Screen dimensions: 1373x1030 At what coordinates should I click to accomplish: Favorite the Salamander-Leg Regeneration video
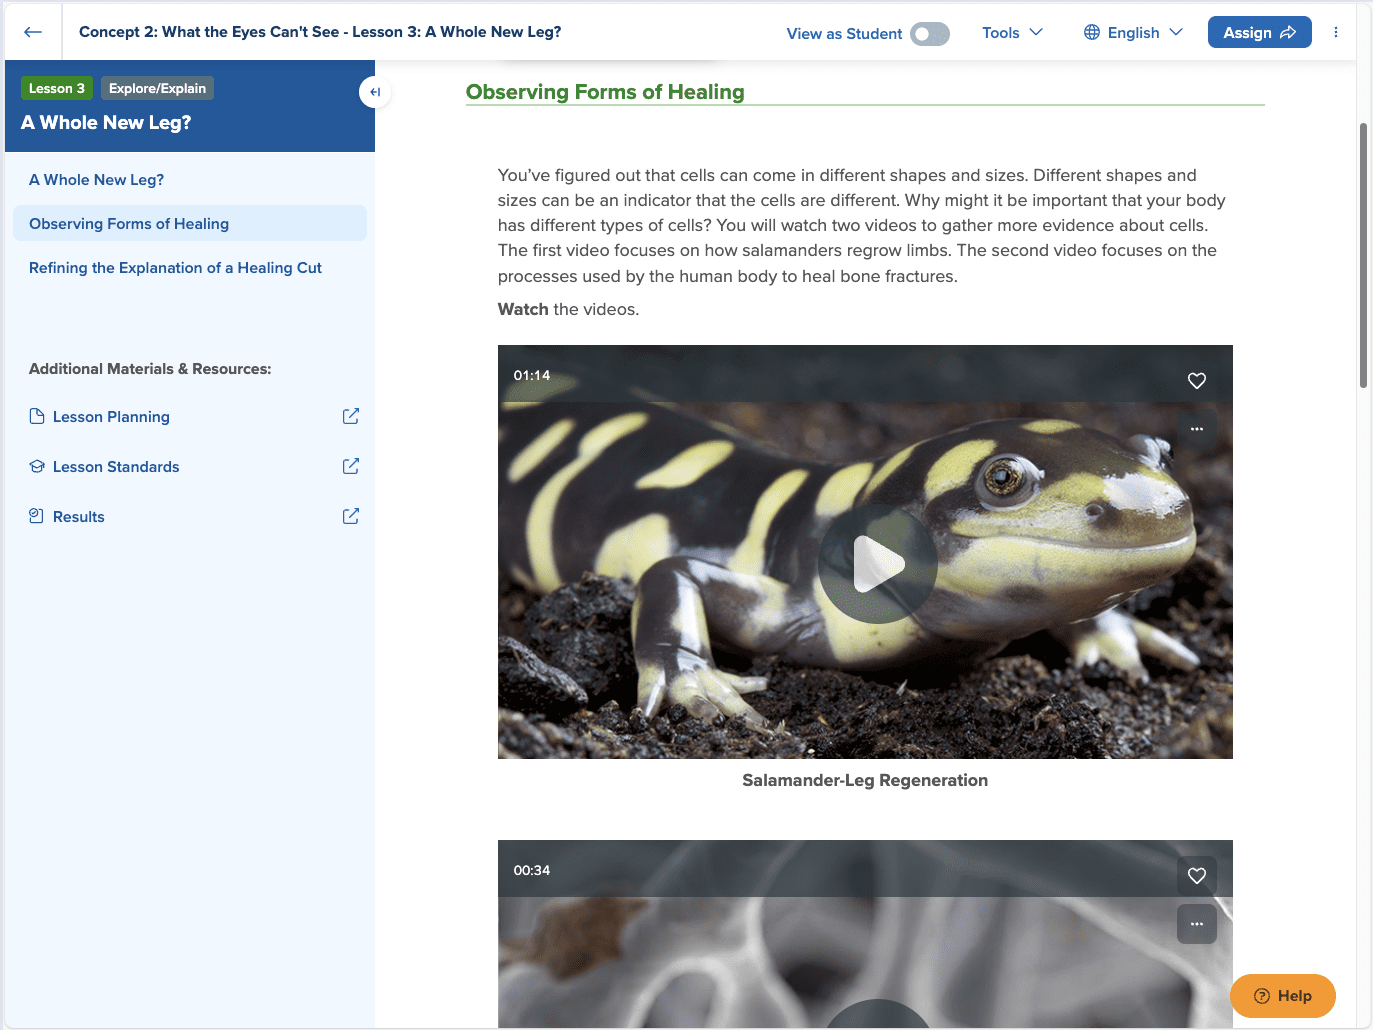pyautogui.click(x=1196, y=381)
